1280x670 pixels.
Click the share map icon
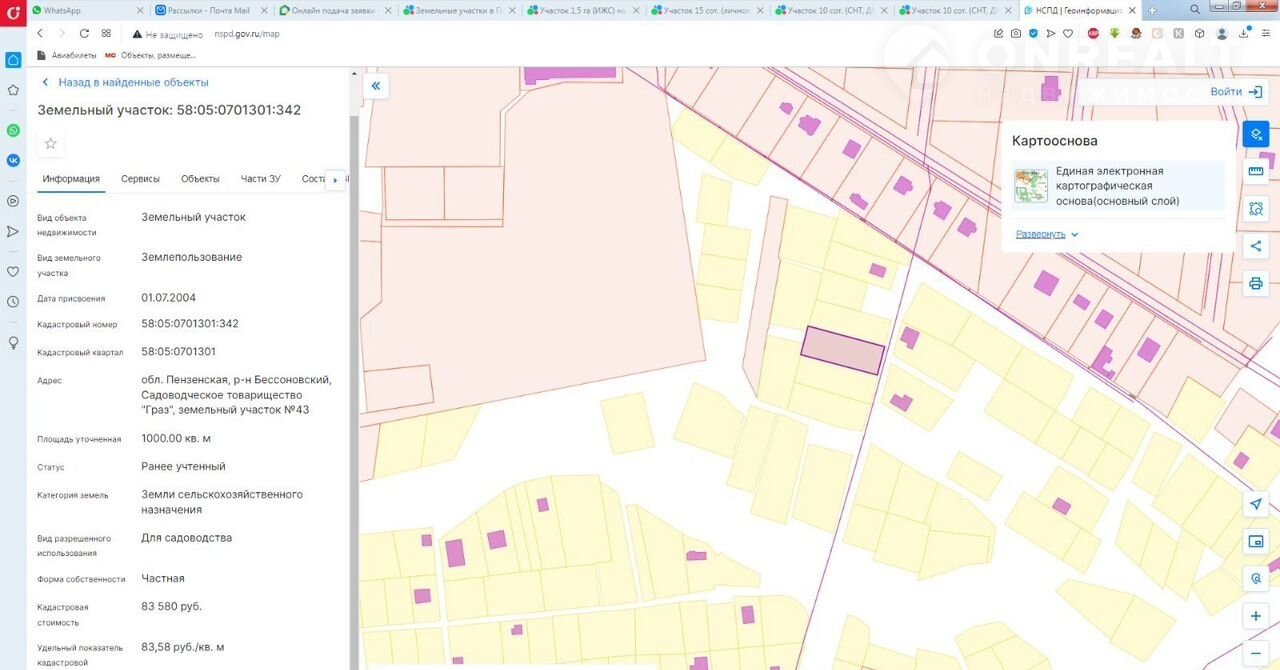(1256, 246)
